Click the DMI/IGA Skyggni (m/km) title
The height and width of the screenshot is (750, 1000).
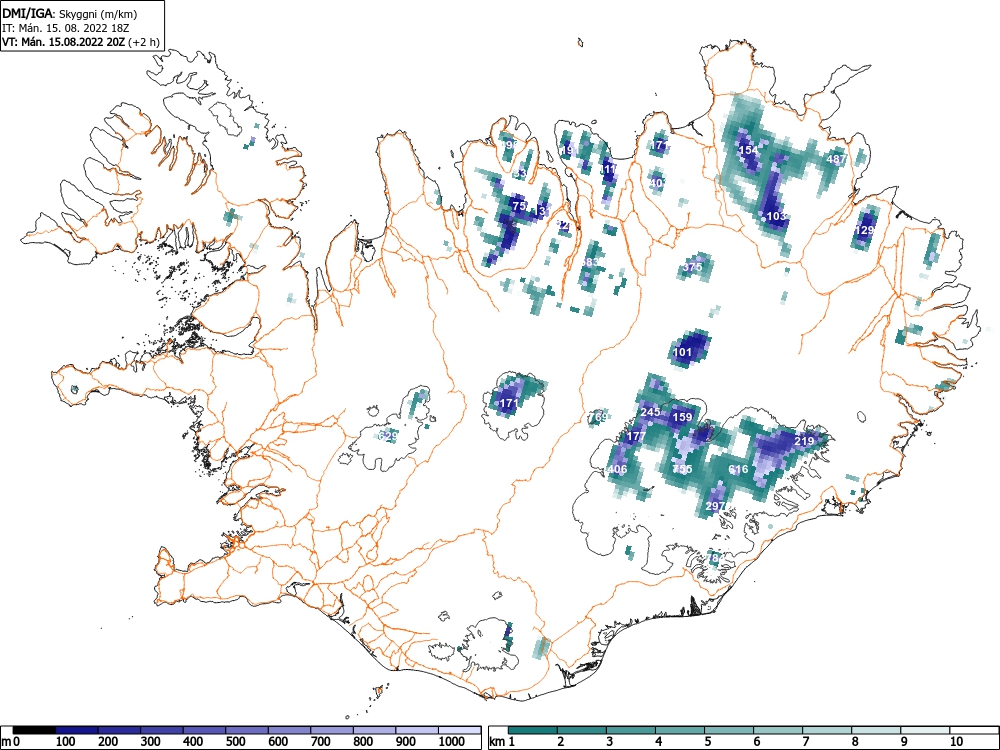(x=70, y=13)
